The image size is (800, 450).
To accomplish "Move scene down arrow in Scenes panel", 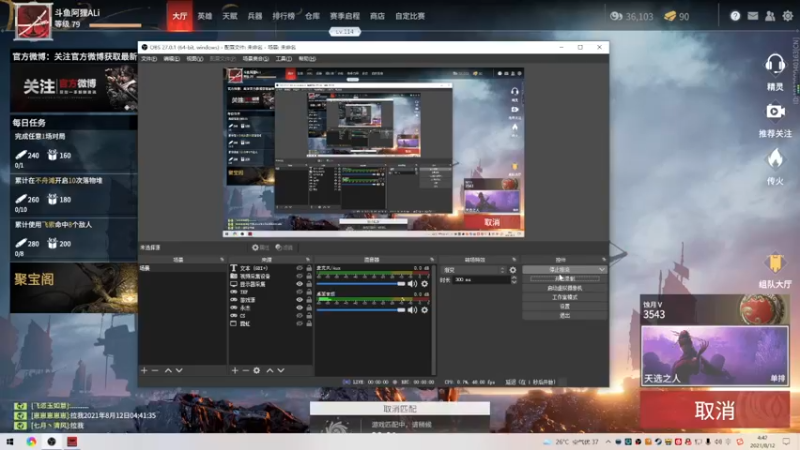I will coord(179,370).
